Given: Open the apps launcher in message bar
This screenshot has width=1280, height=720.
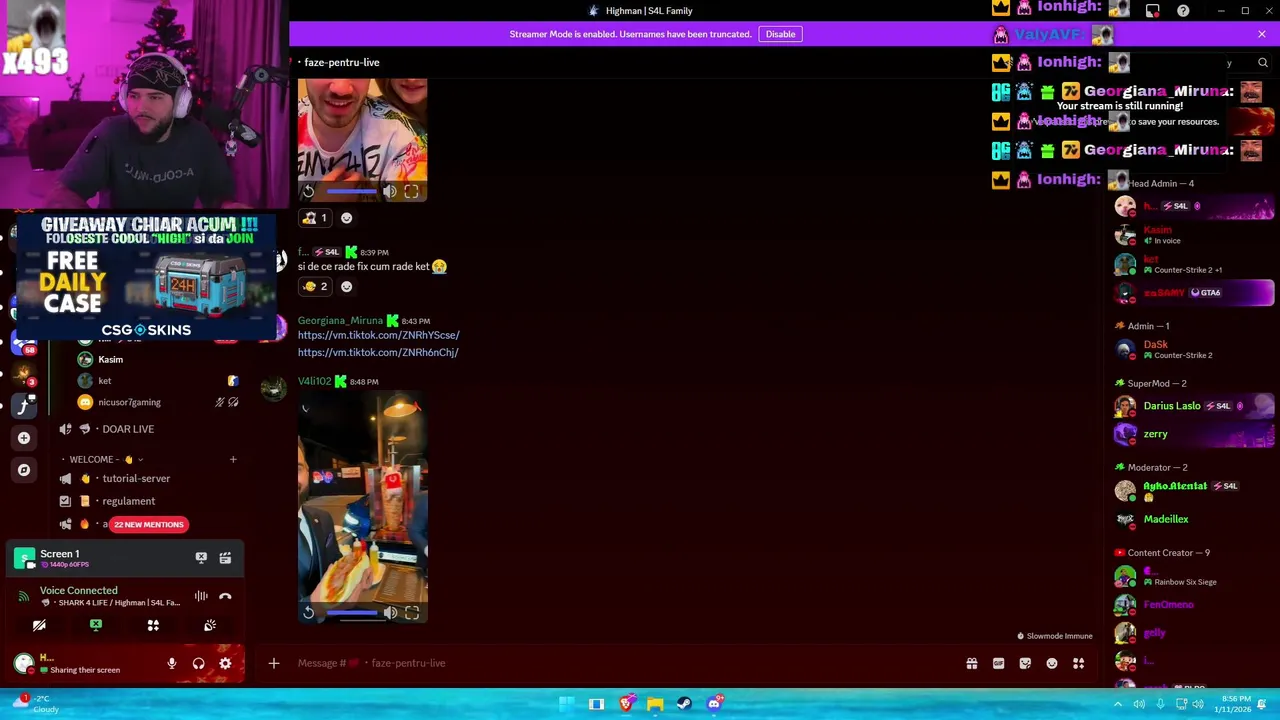Looking at the screenshot, I should (x=1078, y=663).
